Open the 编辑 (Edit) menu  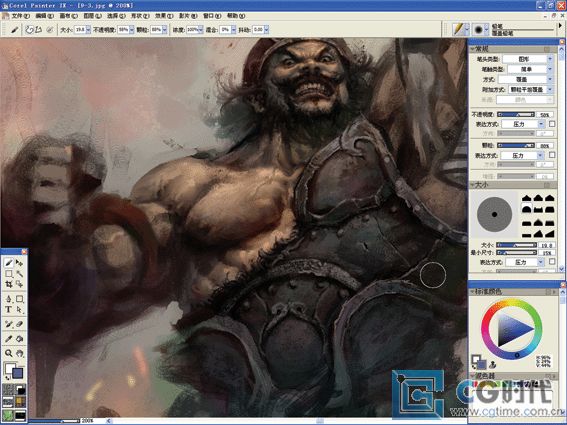click(44, 16)
